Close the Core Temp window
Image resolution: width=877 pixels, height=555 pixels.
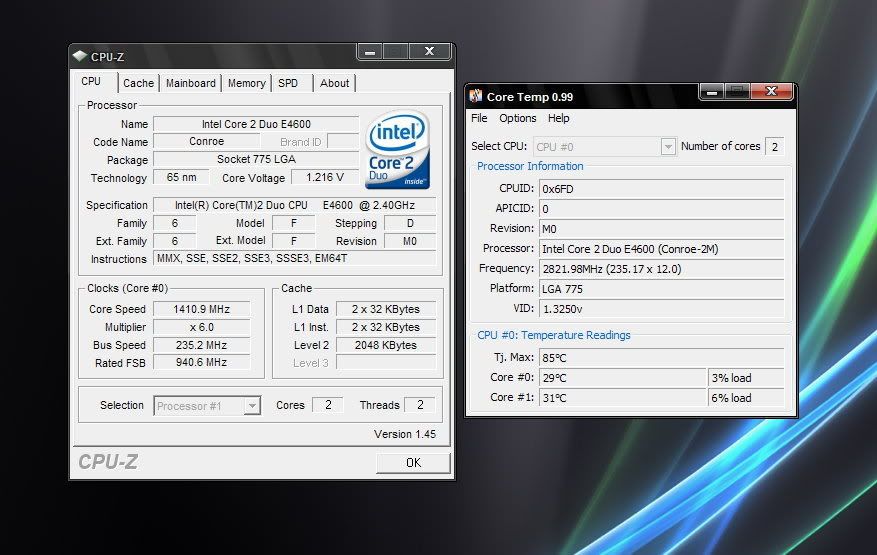pos(771,91)
